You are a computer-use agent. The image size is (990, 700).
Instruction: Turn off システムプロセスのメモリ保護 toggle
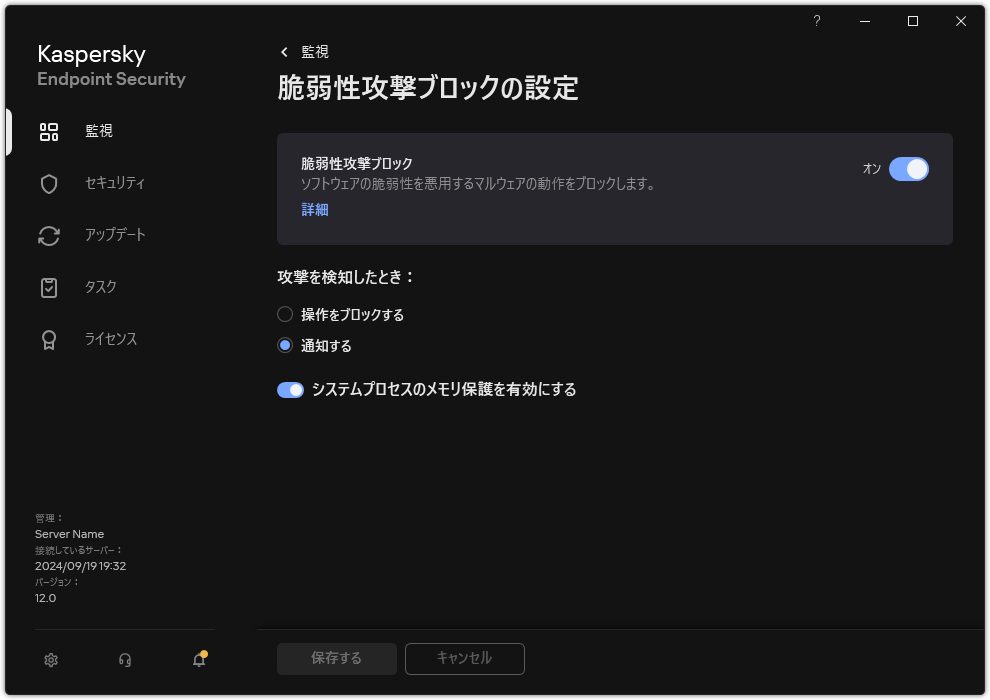point(290,389)
